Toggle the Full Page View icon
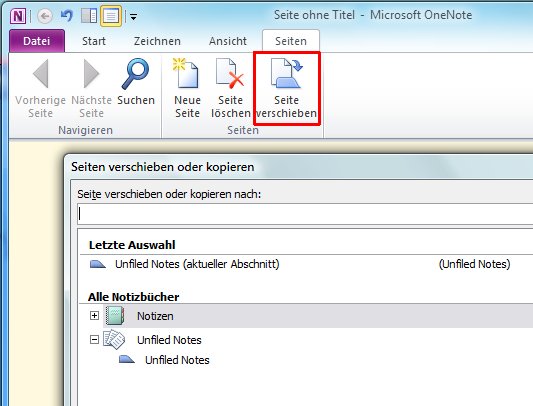Screen dimensions: 533x406 111,16
